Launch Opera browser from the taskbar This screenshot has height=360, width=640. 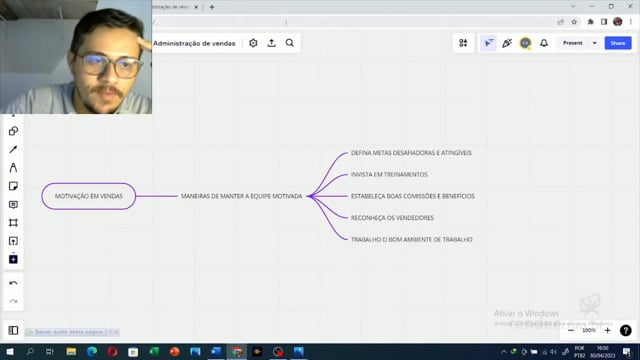click(113, 351)
